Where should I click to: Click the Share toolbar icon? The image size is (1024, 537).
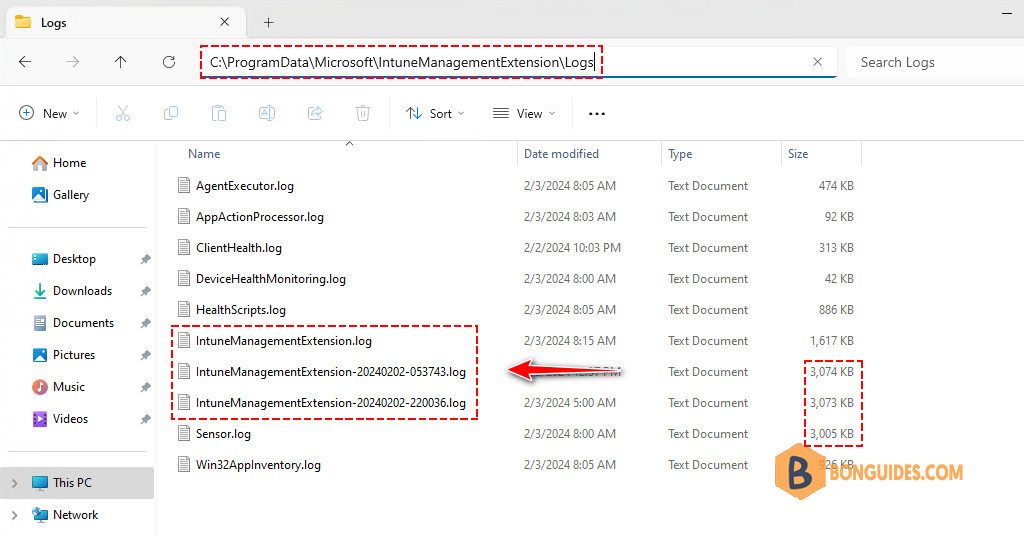(x=315, y=114)
